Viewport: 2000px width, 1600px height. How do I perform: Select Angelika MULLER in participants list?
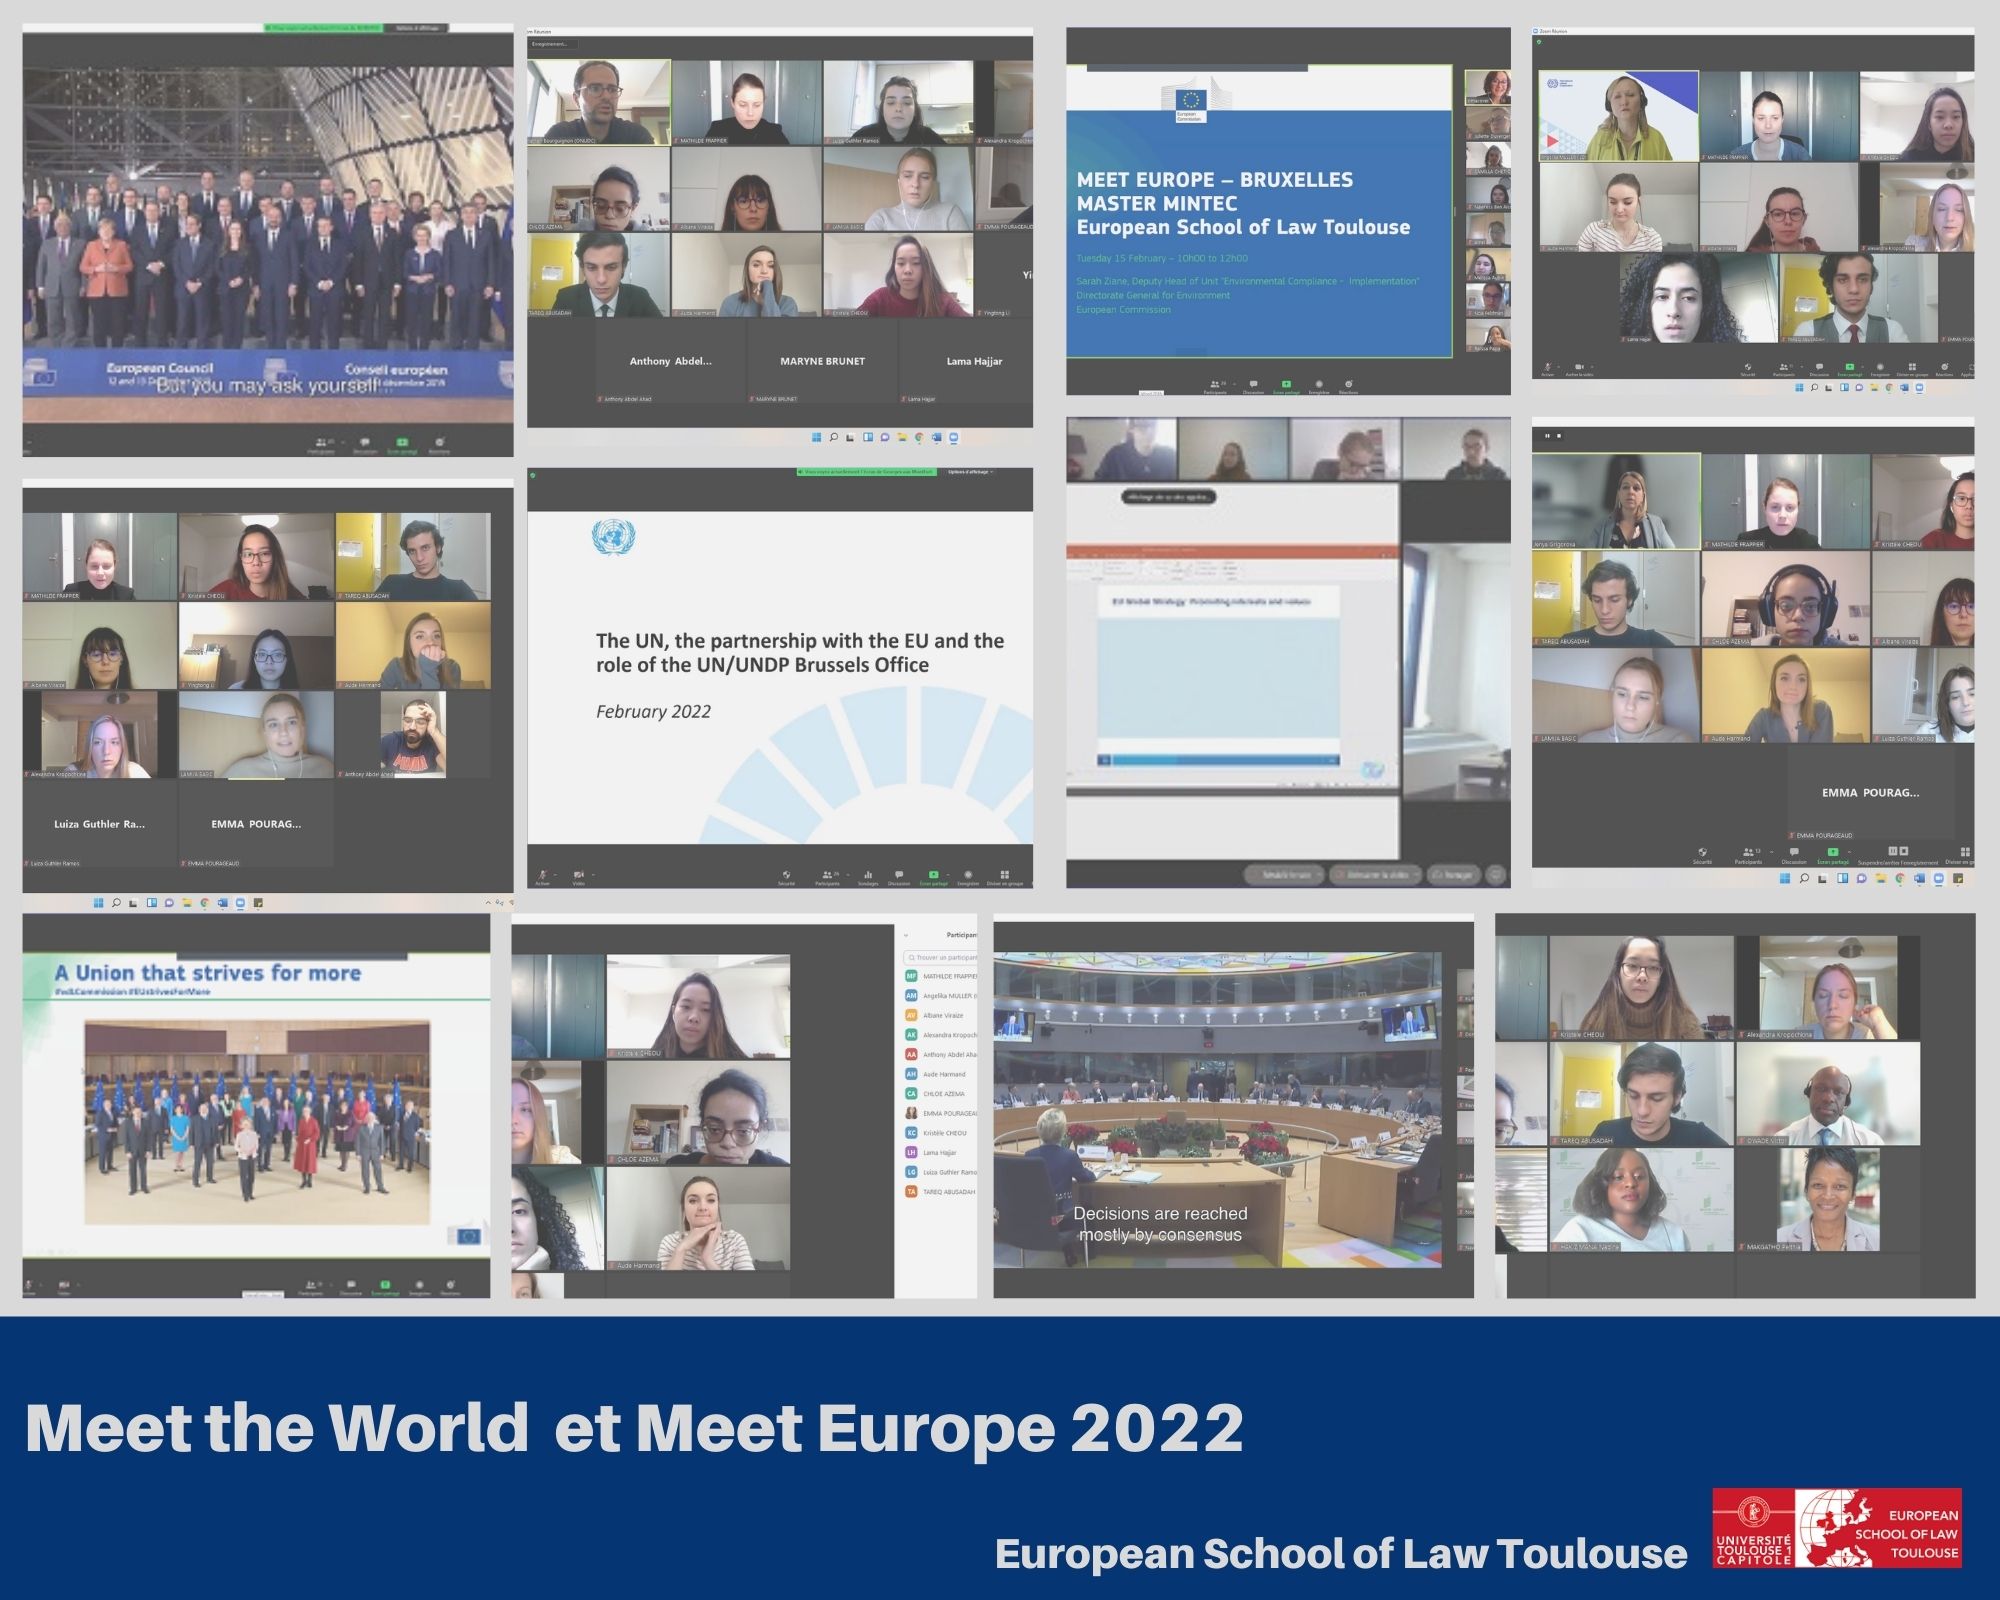pos(941,996)
